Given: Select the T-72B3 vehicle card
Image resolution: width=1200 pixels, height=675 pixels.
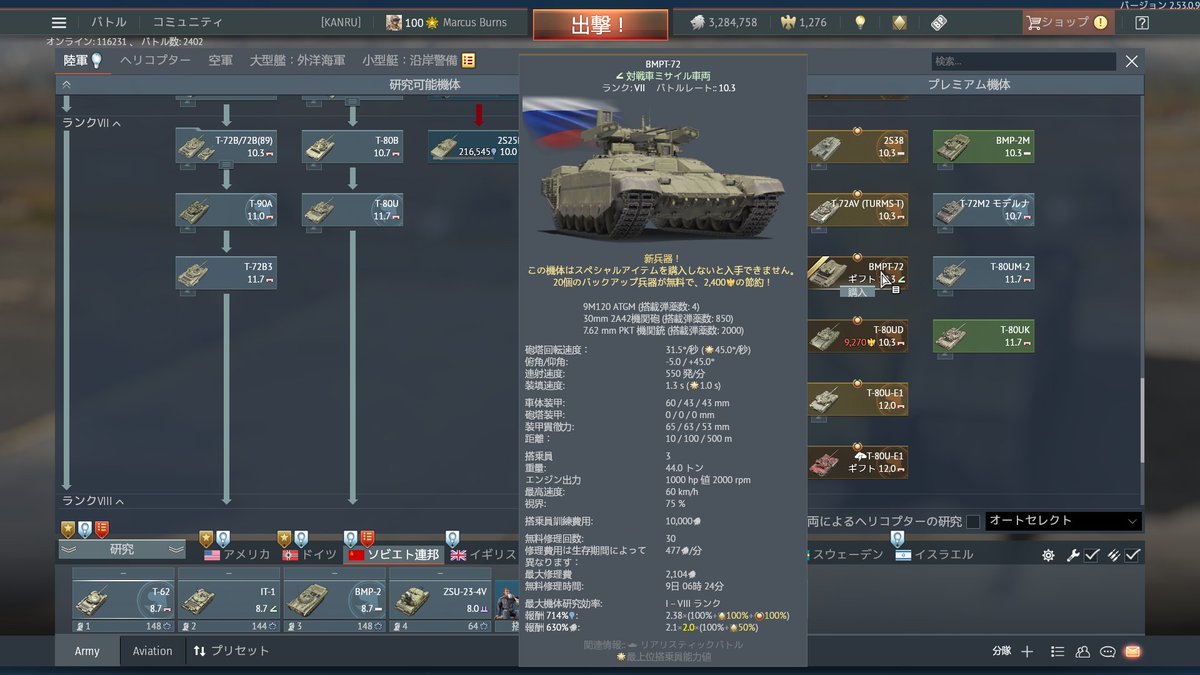Looking at the screenshot, I should click(226, 272).
